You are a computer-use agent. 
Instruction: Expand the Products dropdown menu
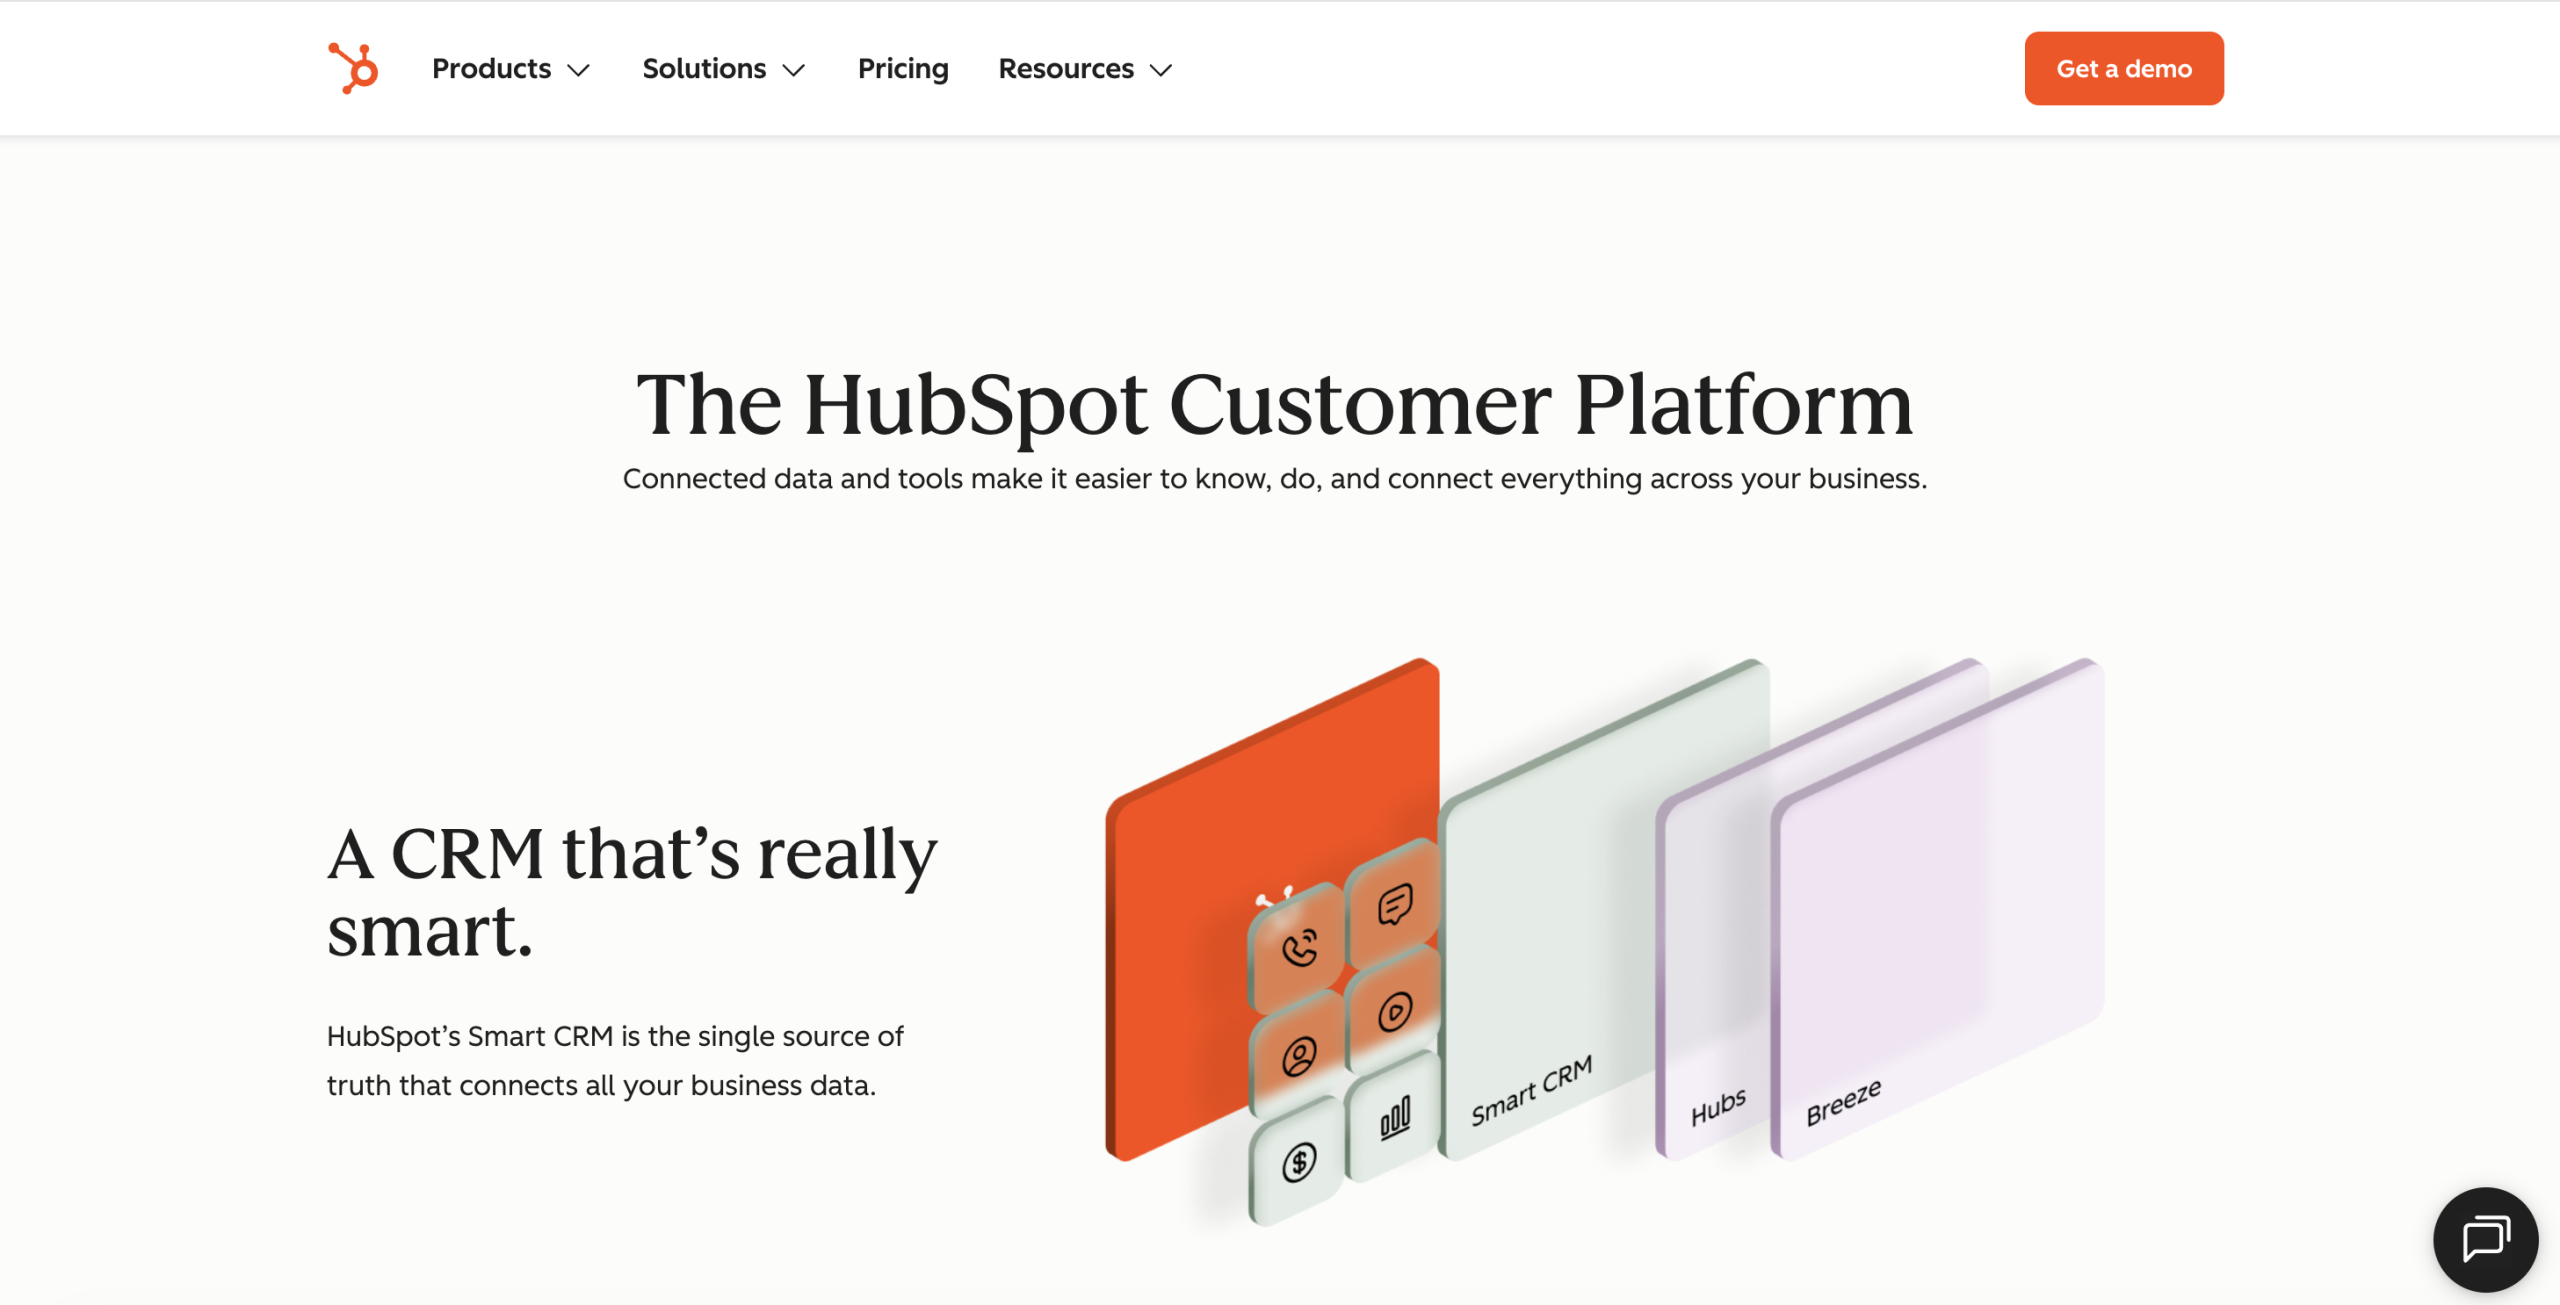[510, 69]
